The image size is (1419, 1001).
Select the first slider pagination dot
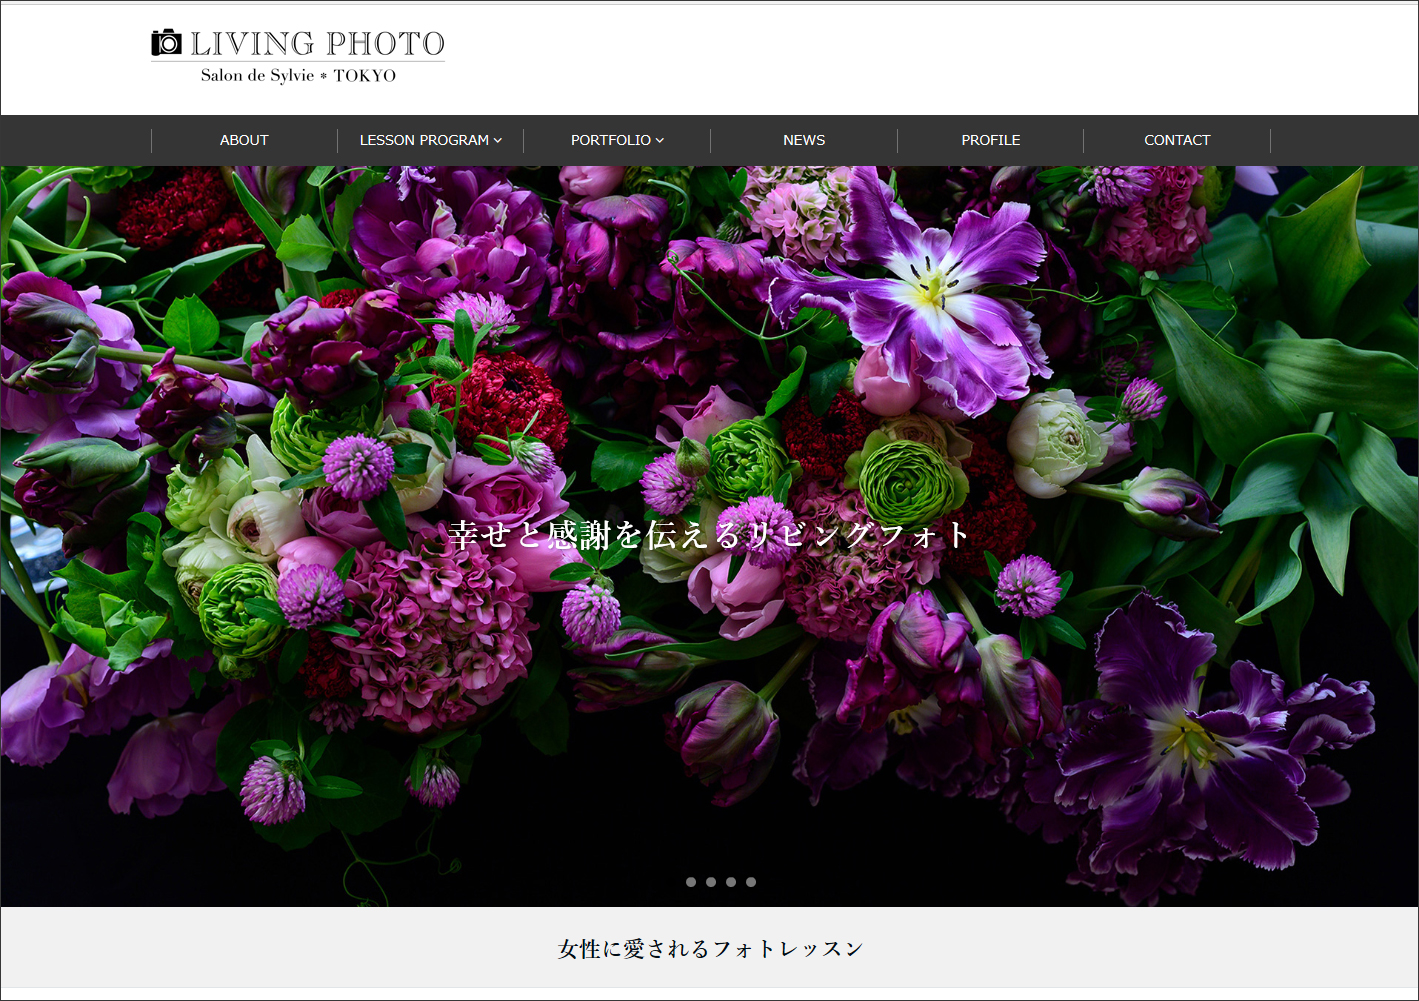coord(691,882)
